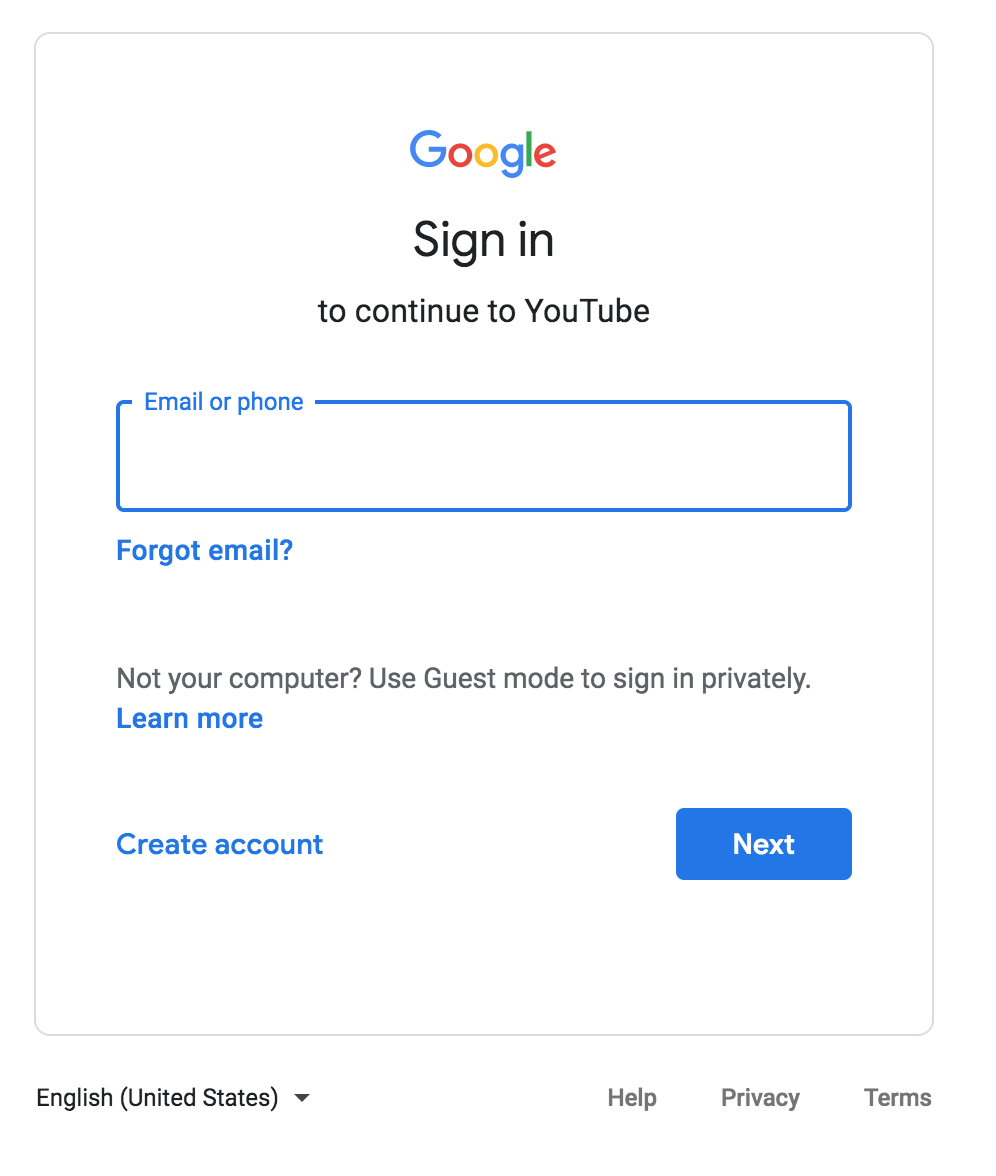Expand the English (United States) language dropdown
Image resolution: width=996 pixels, height=1176 pixels.
click(x=173, y=1098)
